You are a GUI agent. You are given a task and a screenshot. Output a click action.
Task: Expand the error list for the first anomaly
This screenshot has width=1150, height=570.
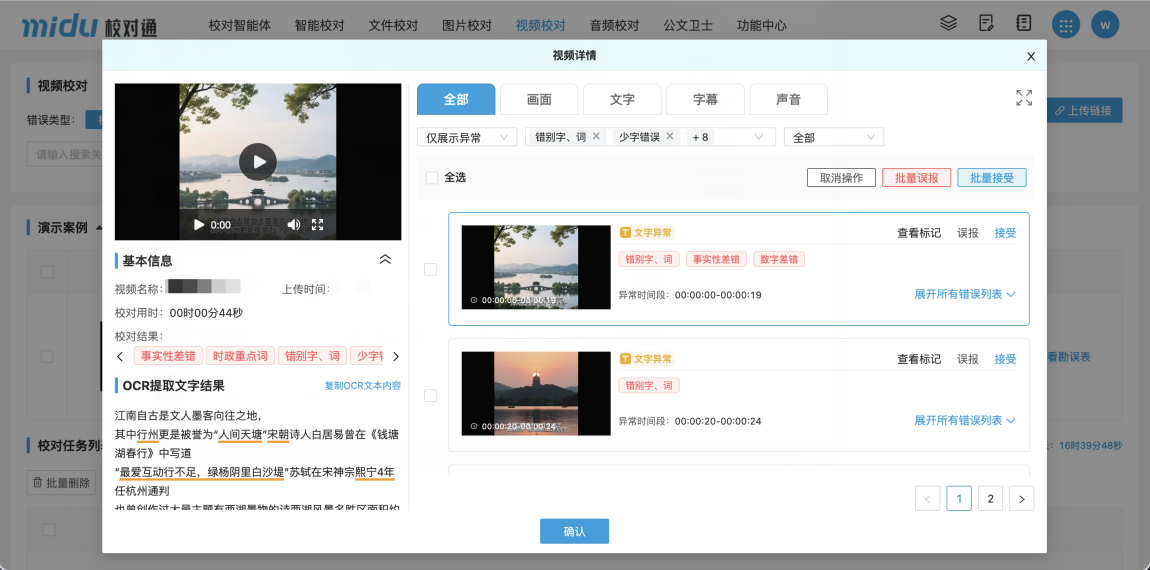[x=964, y=295]
